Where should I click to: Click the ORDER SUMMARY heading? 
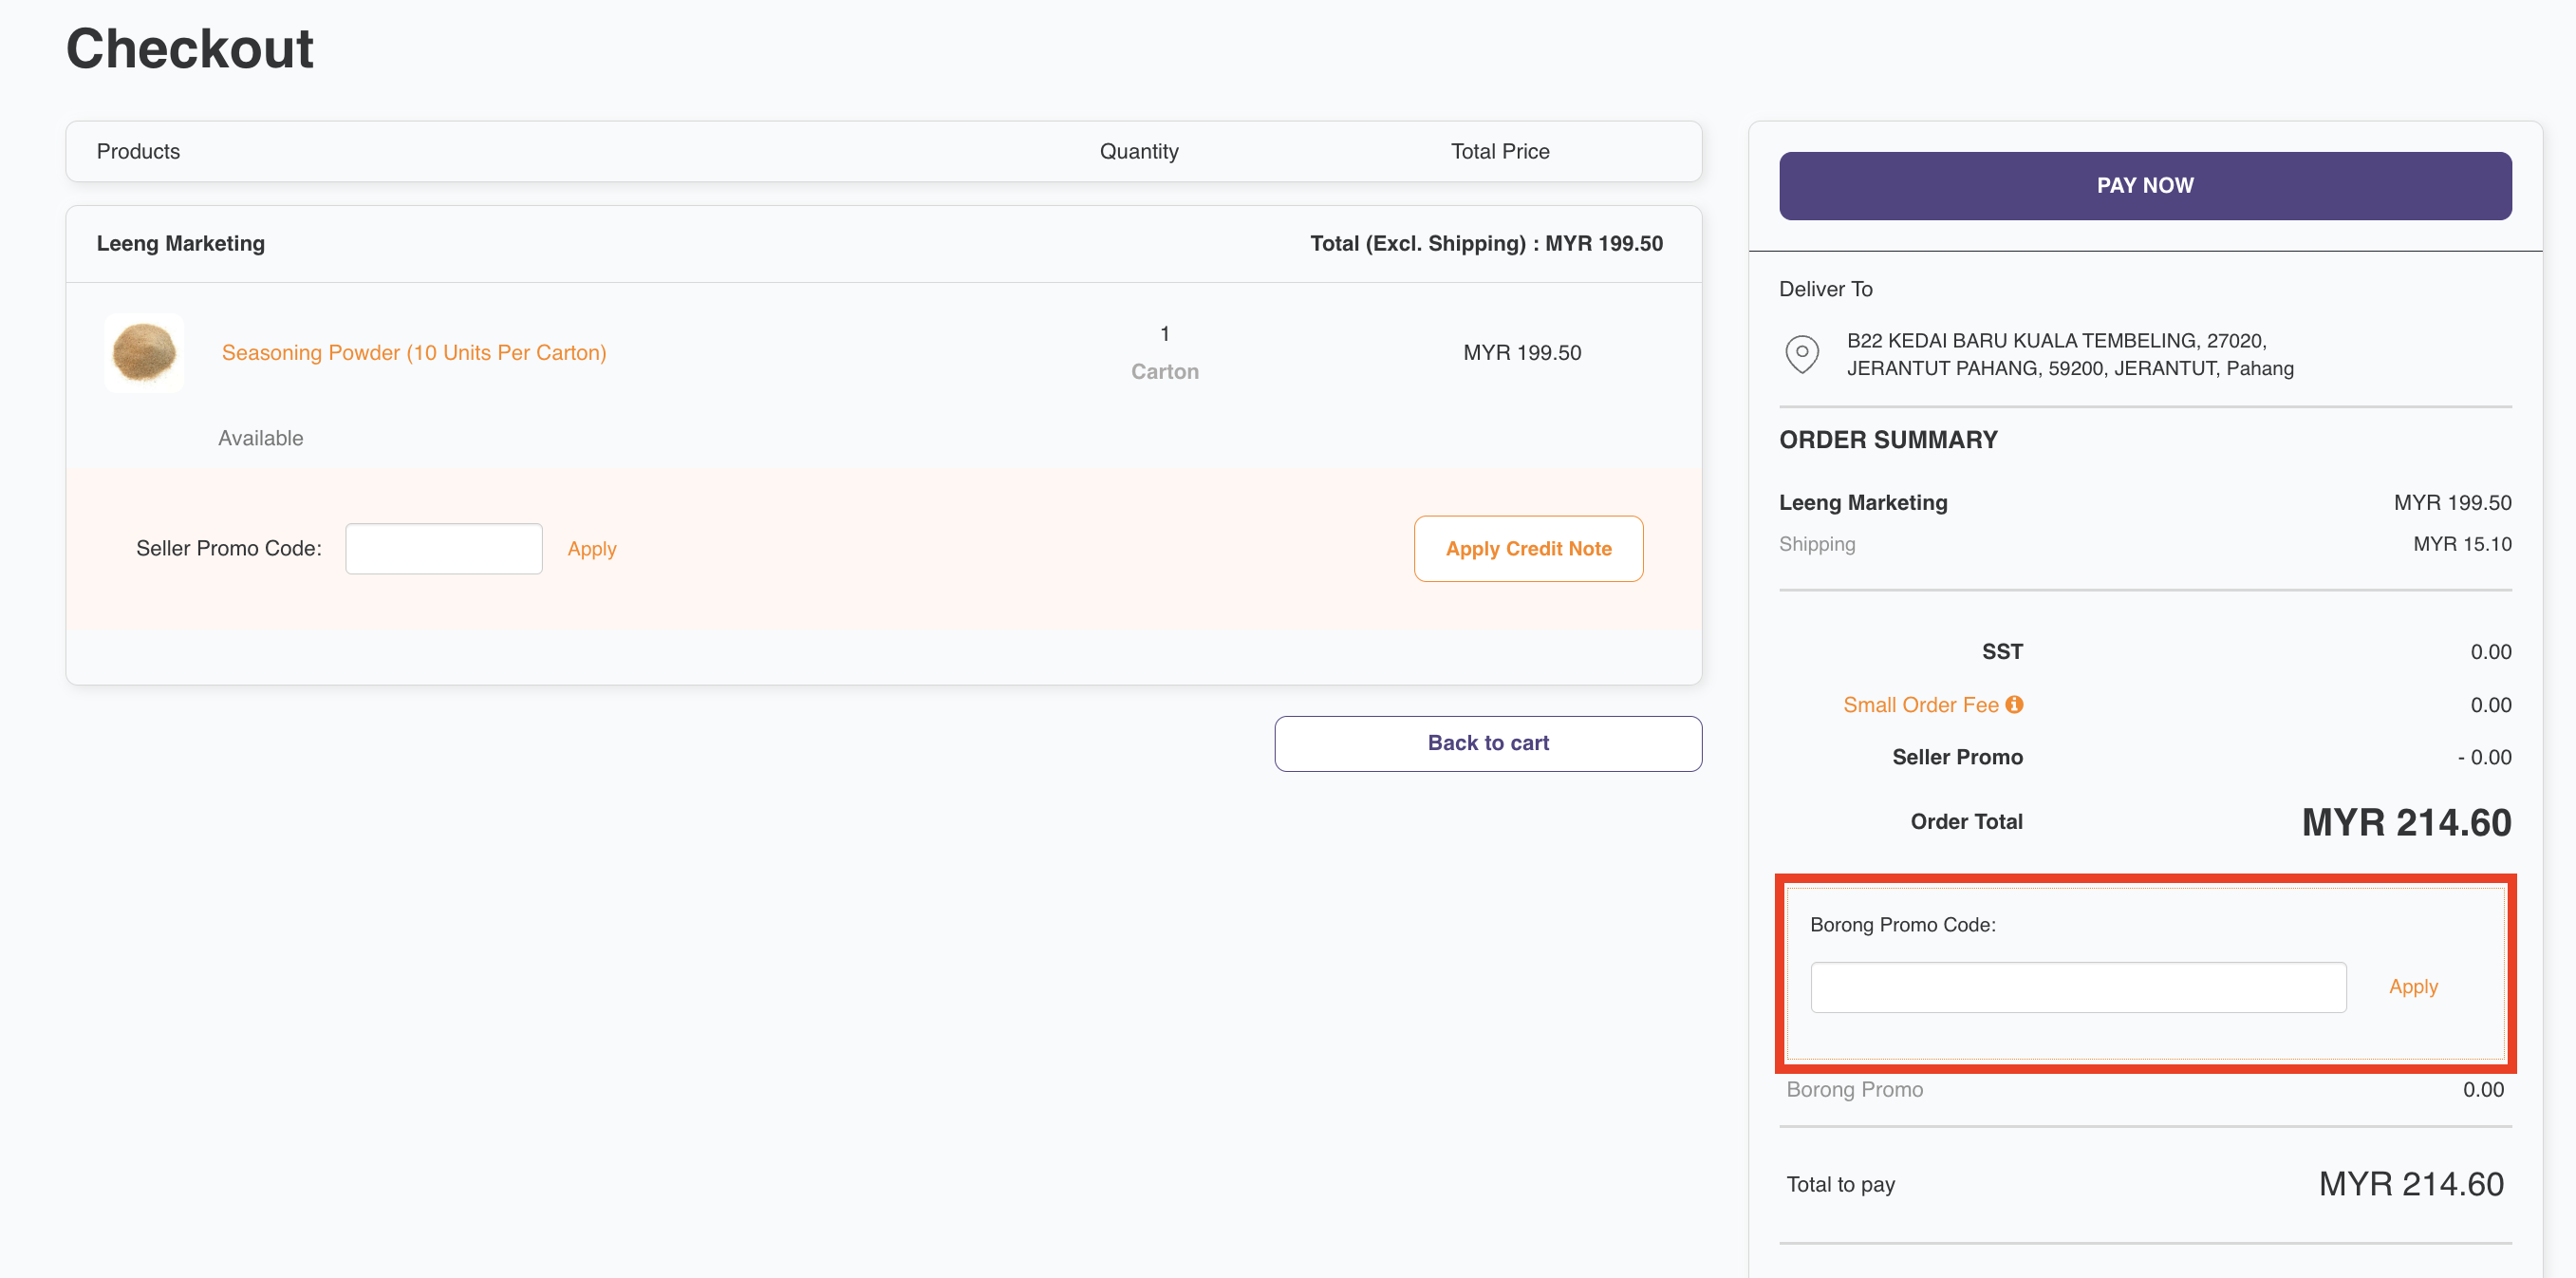[1887, 439]
